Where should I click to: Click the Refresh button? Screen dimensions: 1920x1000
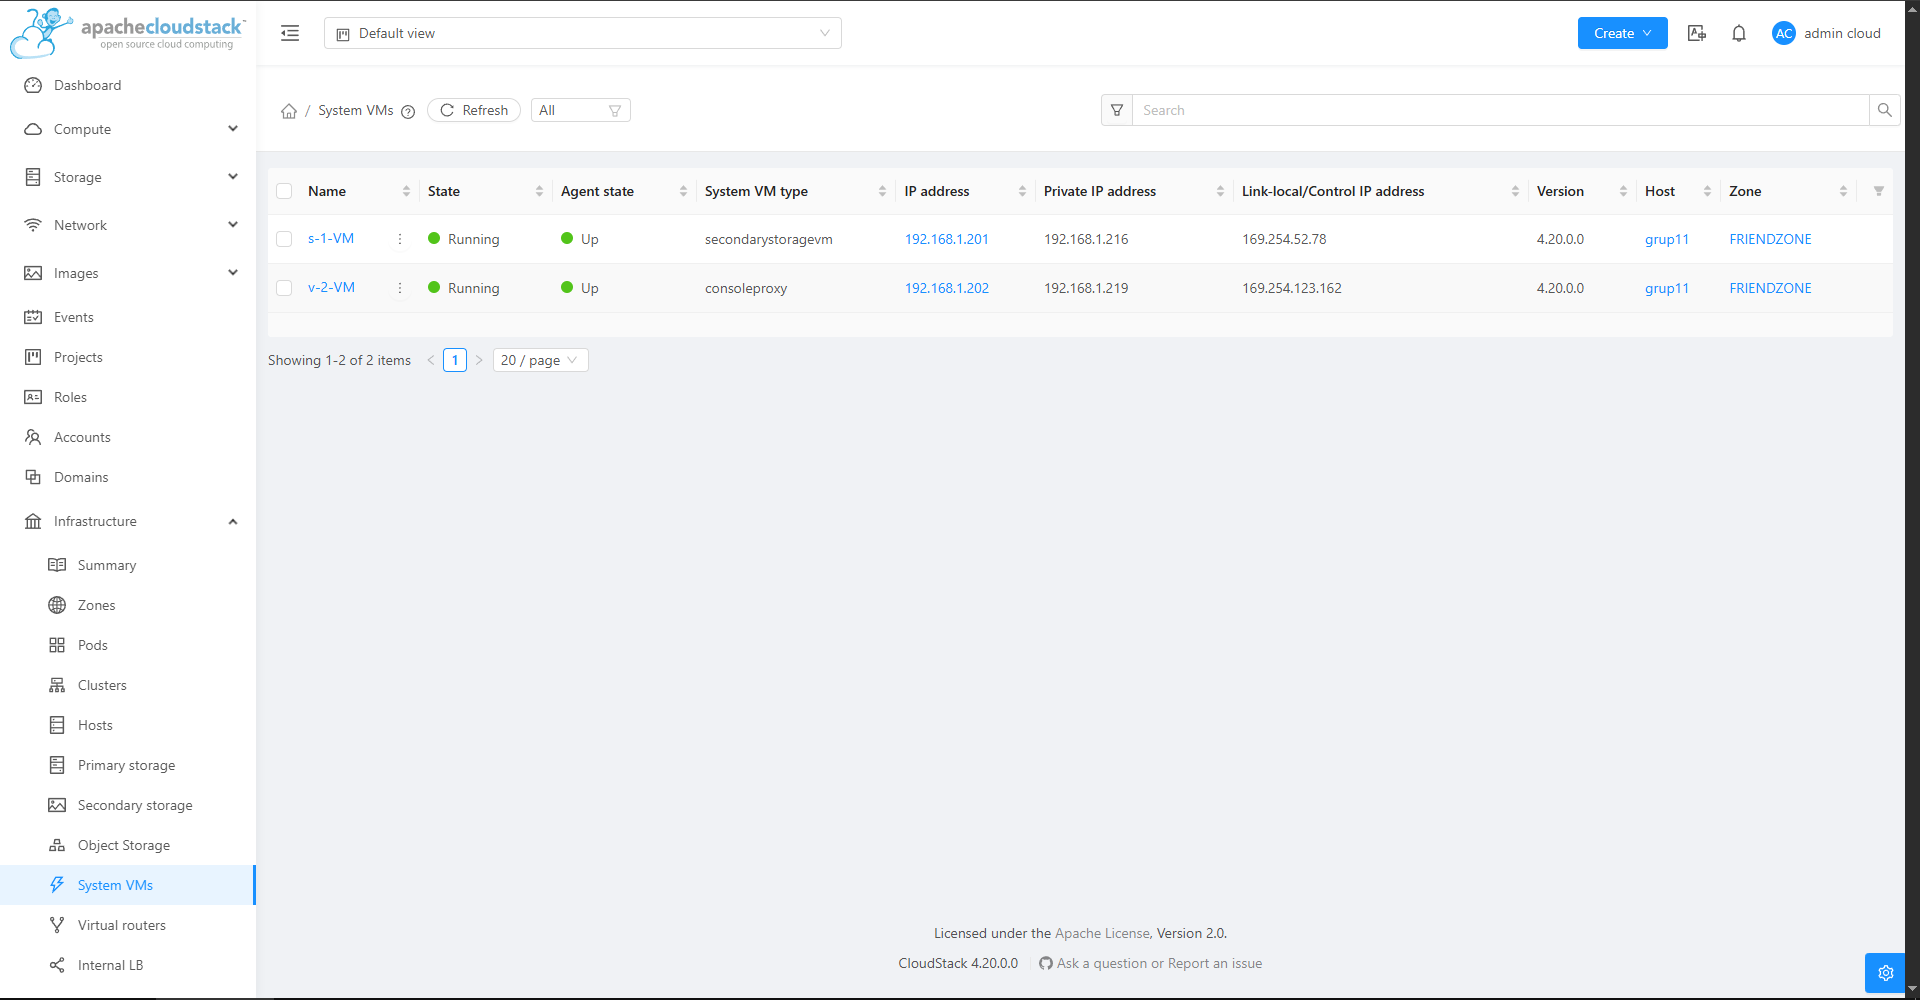tap(474, 110)
